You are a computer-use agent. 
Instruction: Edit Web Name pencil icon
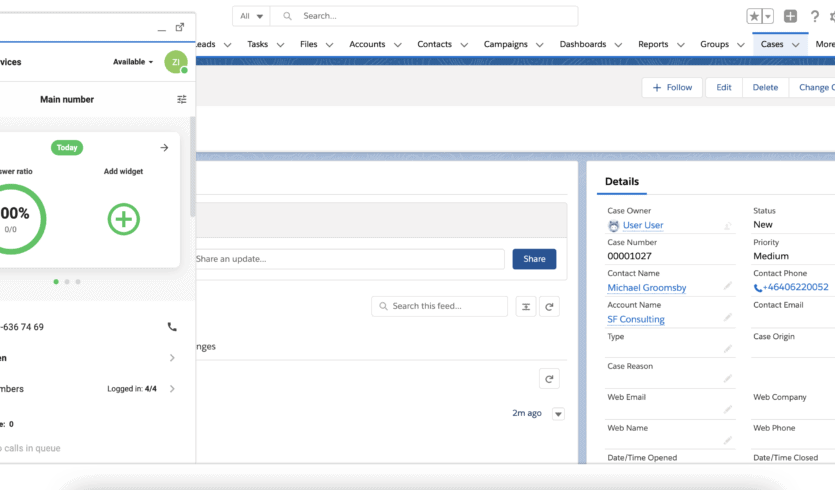point(727,440)
